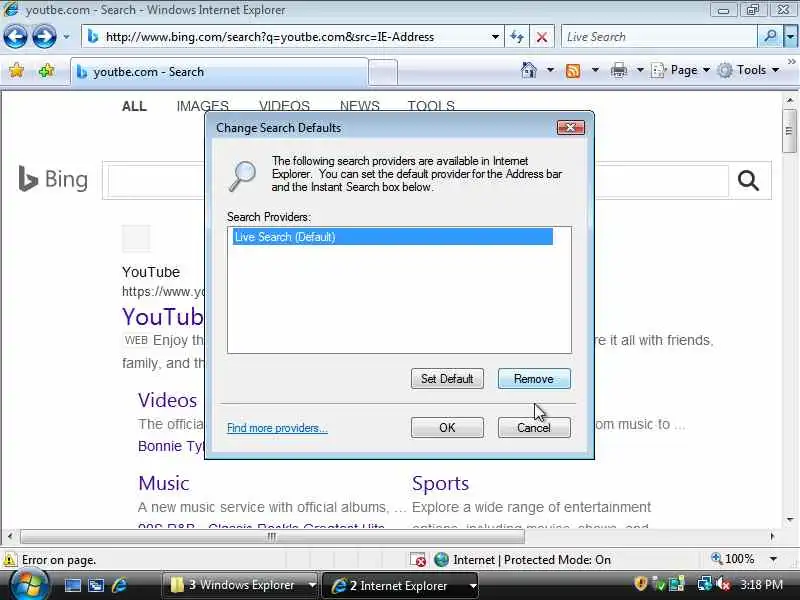Click the Live Search box
Viewport: 800px width, 600px height.
pyautogui.click(x=659, y=37)
